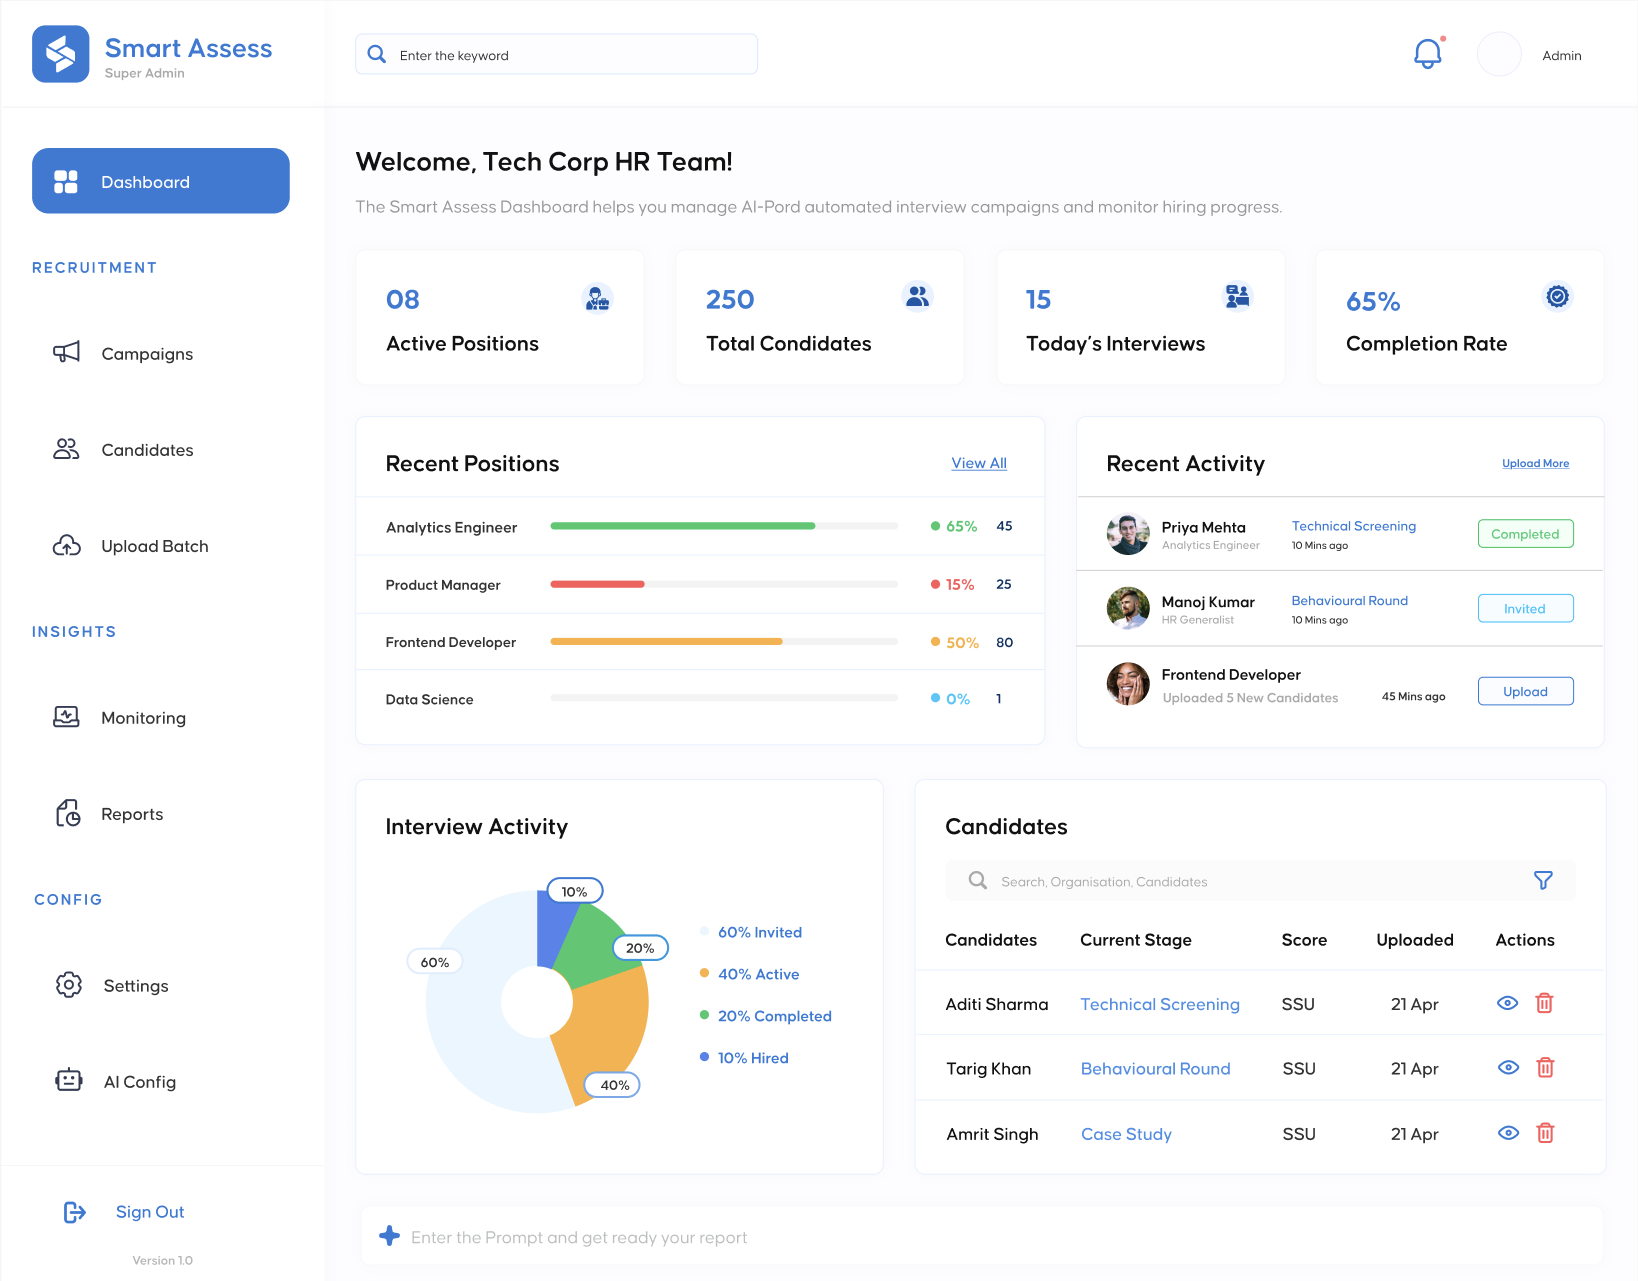The width and height of the screenshot is (1638, 1281).
Task: Click the filter icon in the Candidates search bar
Action: tap(1543, 880)
